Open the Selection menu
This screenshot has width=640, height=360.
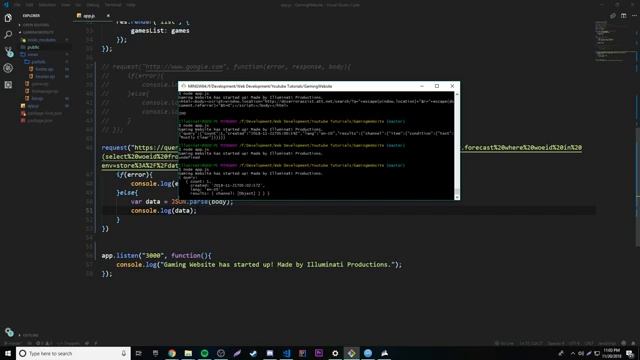(47, 5)
